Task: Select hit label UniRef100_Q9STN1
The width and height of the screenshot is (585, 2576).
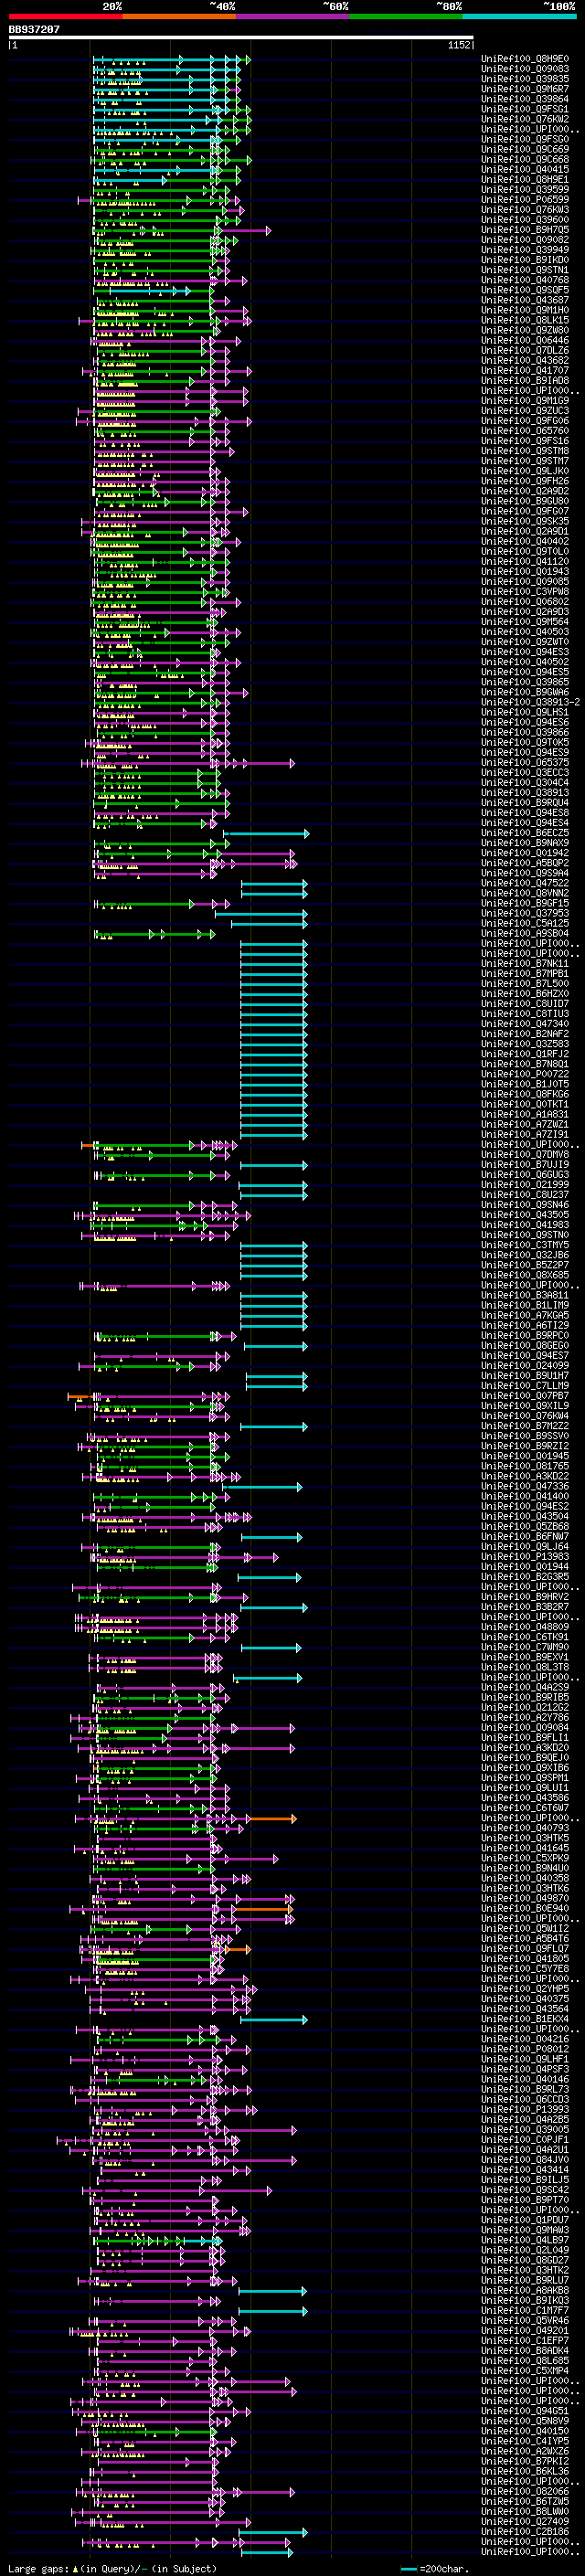Action: click(525, 270)
